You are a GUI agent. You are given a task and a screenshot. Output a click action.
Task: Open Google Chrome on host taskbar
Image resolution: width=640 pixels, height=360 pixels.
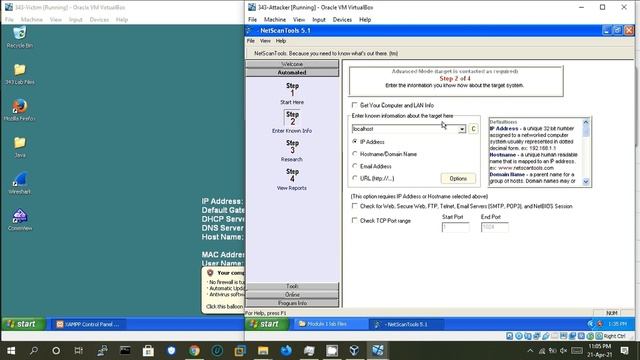pyautogui.click(x=194, y=351)
